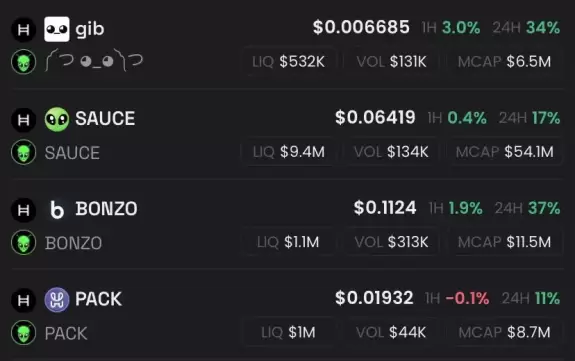Viewport: 575px width, 361px height.
Task: Click the SAUCE green alien token logo
Action: [57, 119]
